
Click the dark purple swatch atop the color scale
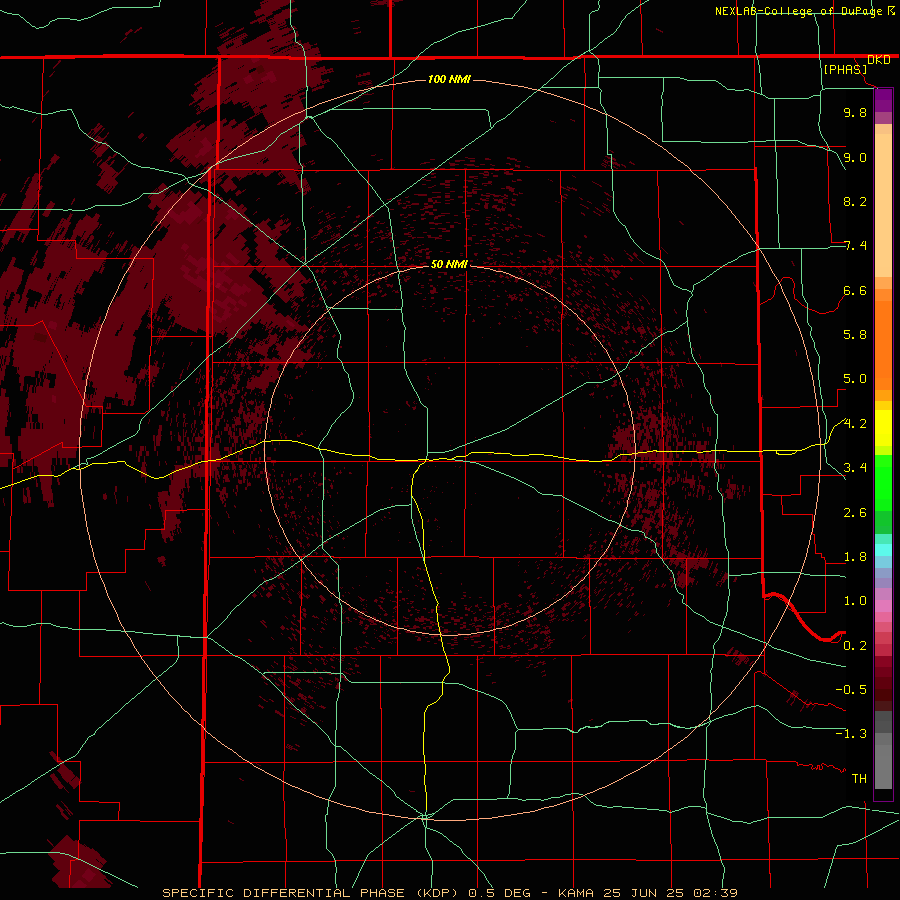(883, 100)
